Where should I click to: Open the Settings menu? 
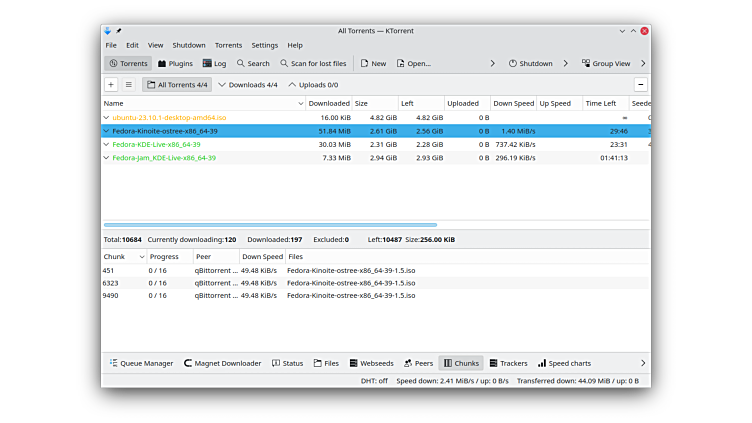[265, 45]
